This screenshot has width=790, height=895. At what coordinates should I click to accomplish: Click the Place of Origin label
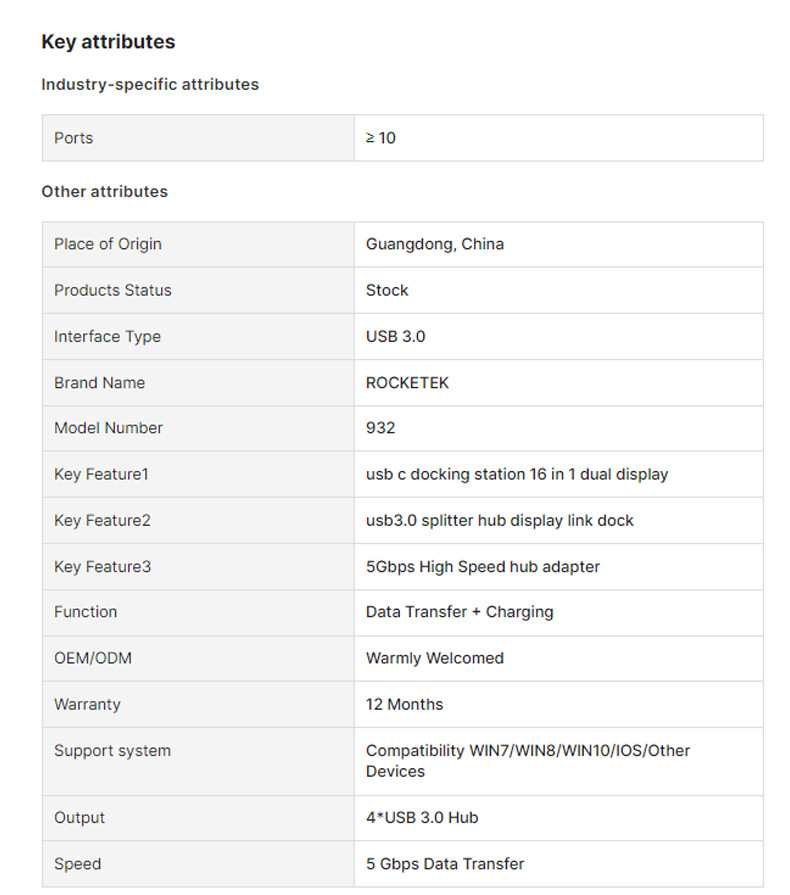[x=108, y=244]
